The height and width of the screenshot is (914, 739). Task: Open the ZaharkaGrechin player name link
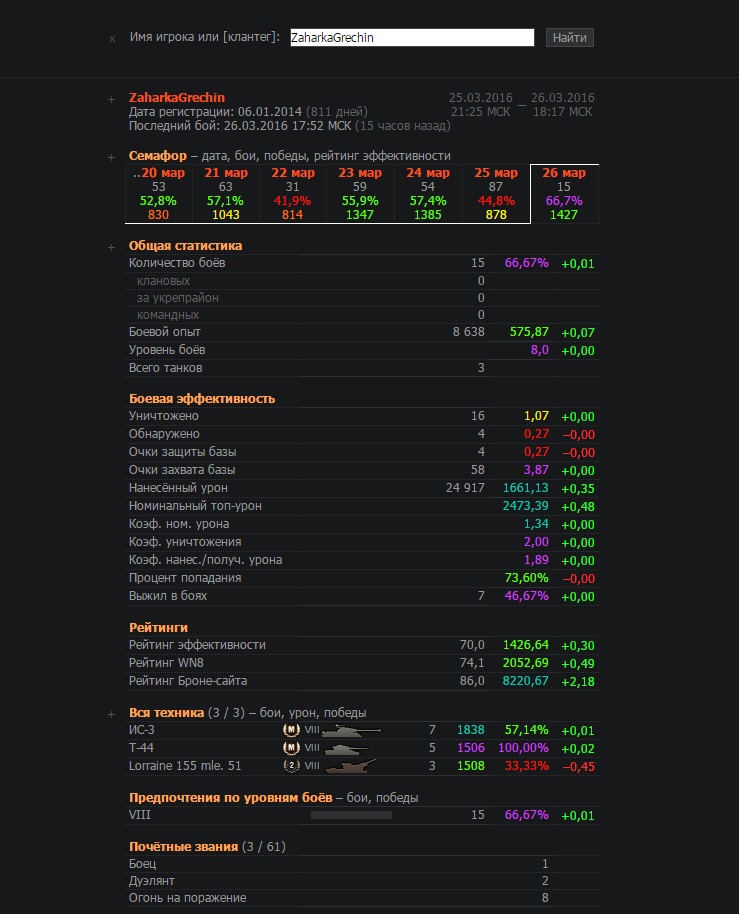[x=177, y=98]
